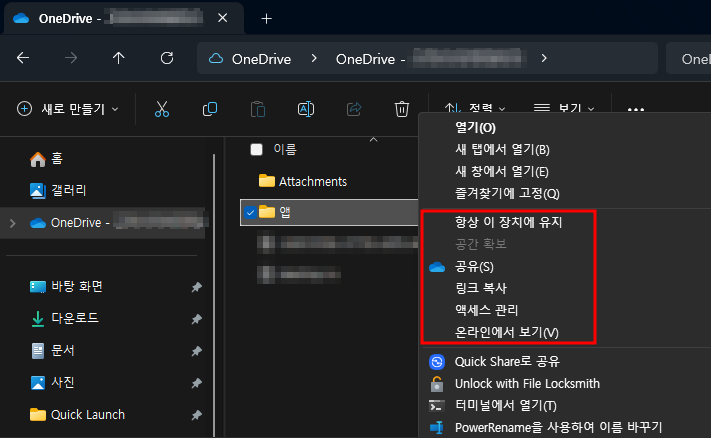Open 갤러리 in sidebar

pyautogui.click(x=58, y=190)
